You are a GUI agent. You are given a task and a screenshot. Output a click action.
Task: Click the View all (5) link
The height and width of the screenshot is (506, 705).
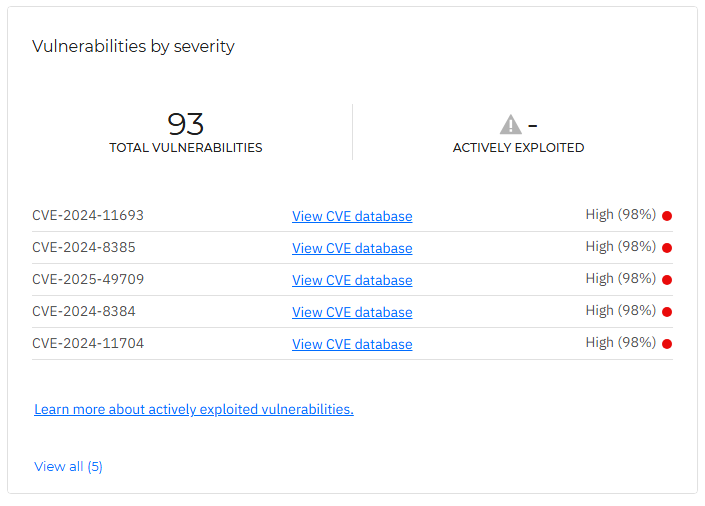(68, 466)
